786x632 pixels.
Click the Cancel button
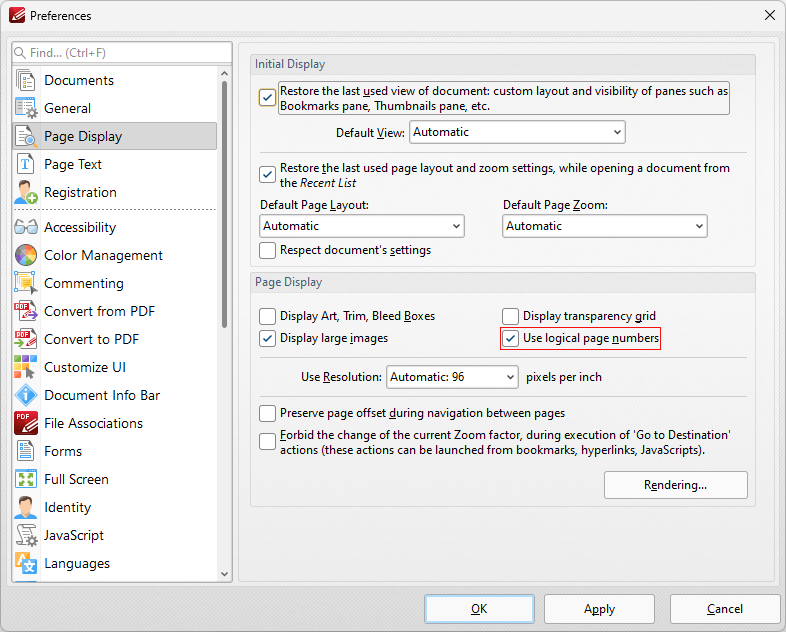point(725,609)
